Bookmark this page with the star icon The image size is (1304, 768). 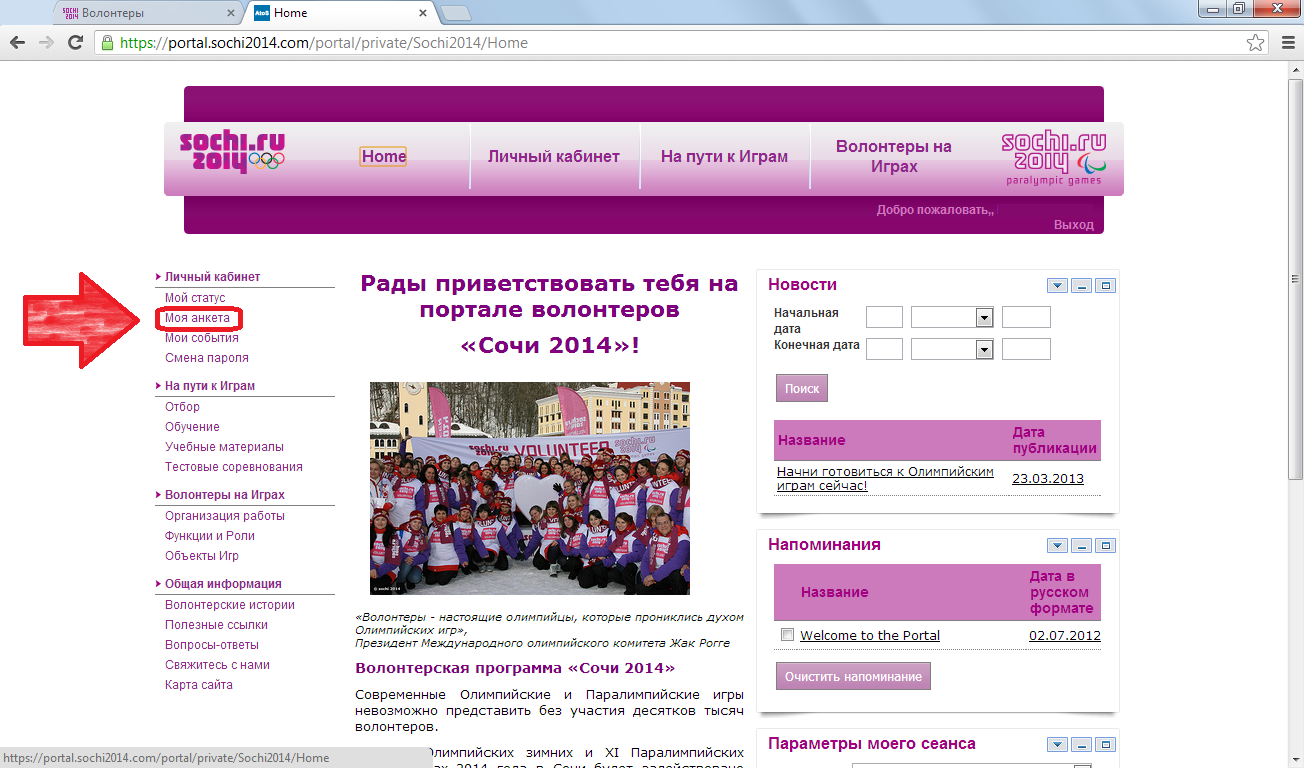(1255, 42)
